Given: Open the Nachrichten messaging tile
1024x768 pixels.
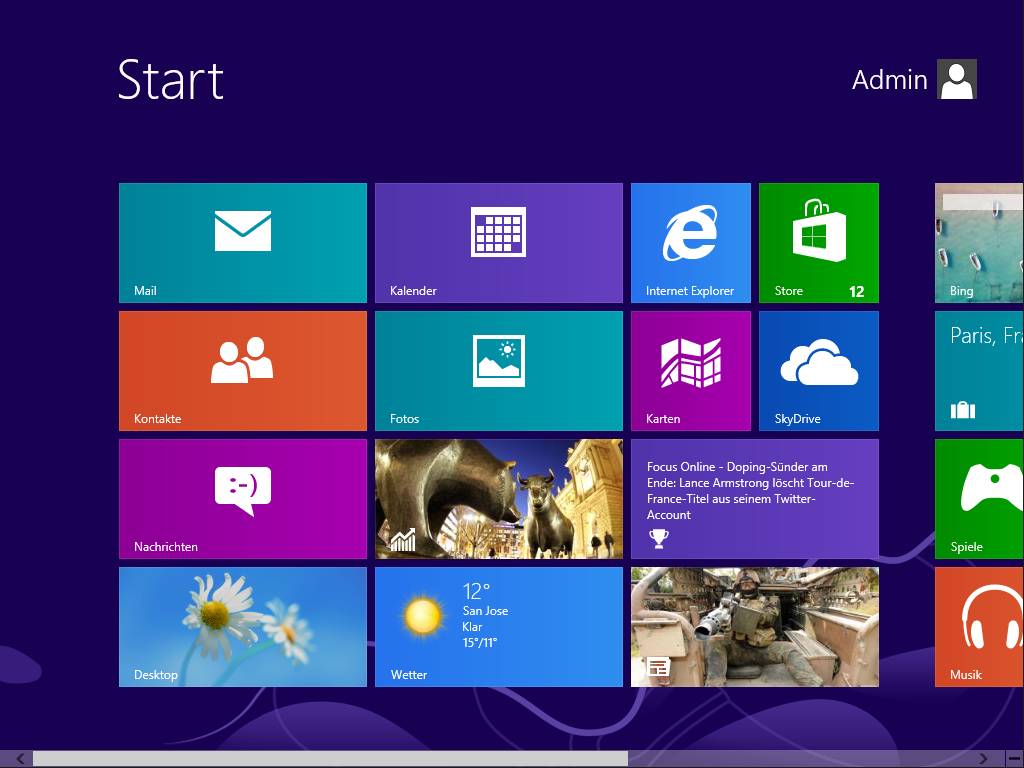Looking at the screenshot, I should [x=242, y=499].
